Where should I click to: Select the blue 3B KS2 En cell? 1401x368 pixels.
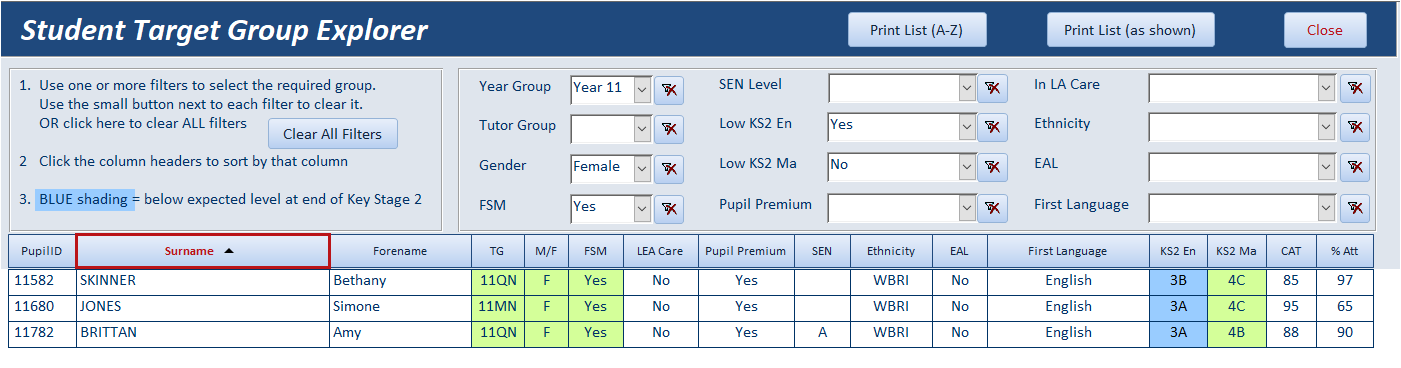(1179, 281)
